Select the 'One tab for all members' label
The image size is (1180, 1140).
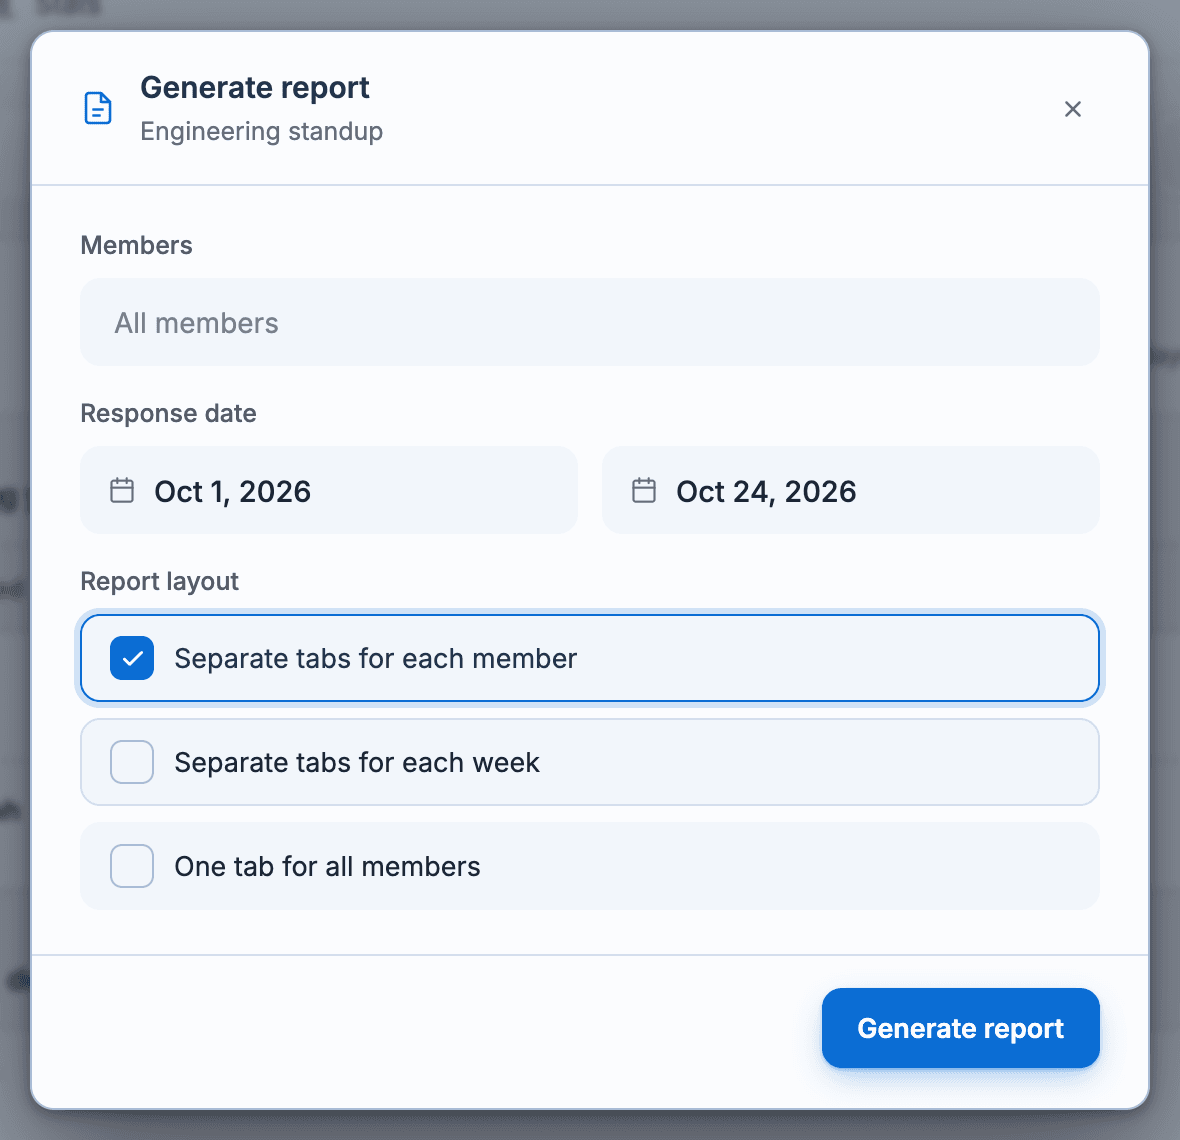(327, 866)
